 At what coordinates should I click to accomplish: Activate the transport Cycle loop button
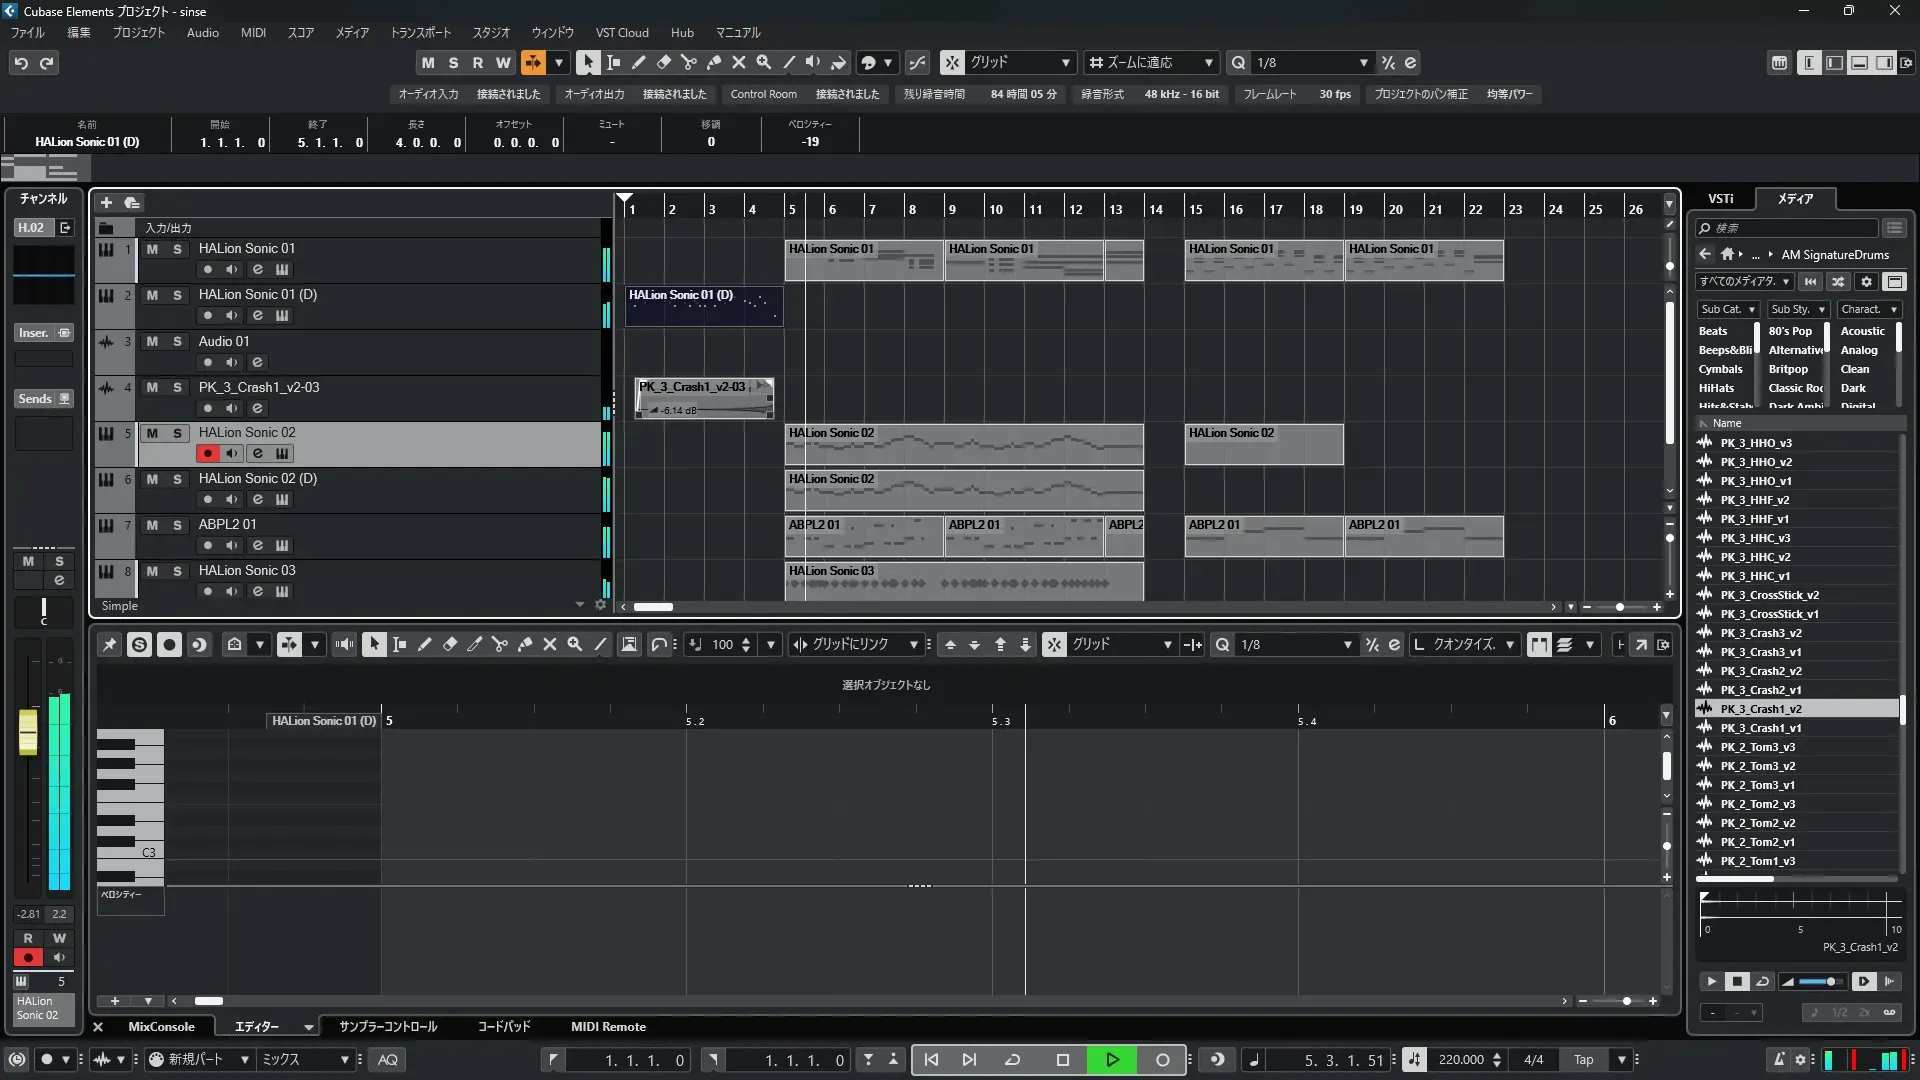pos(1012,1060)
